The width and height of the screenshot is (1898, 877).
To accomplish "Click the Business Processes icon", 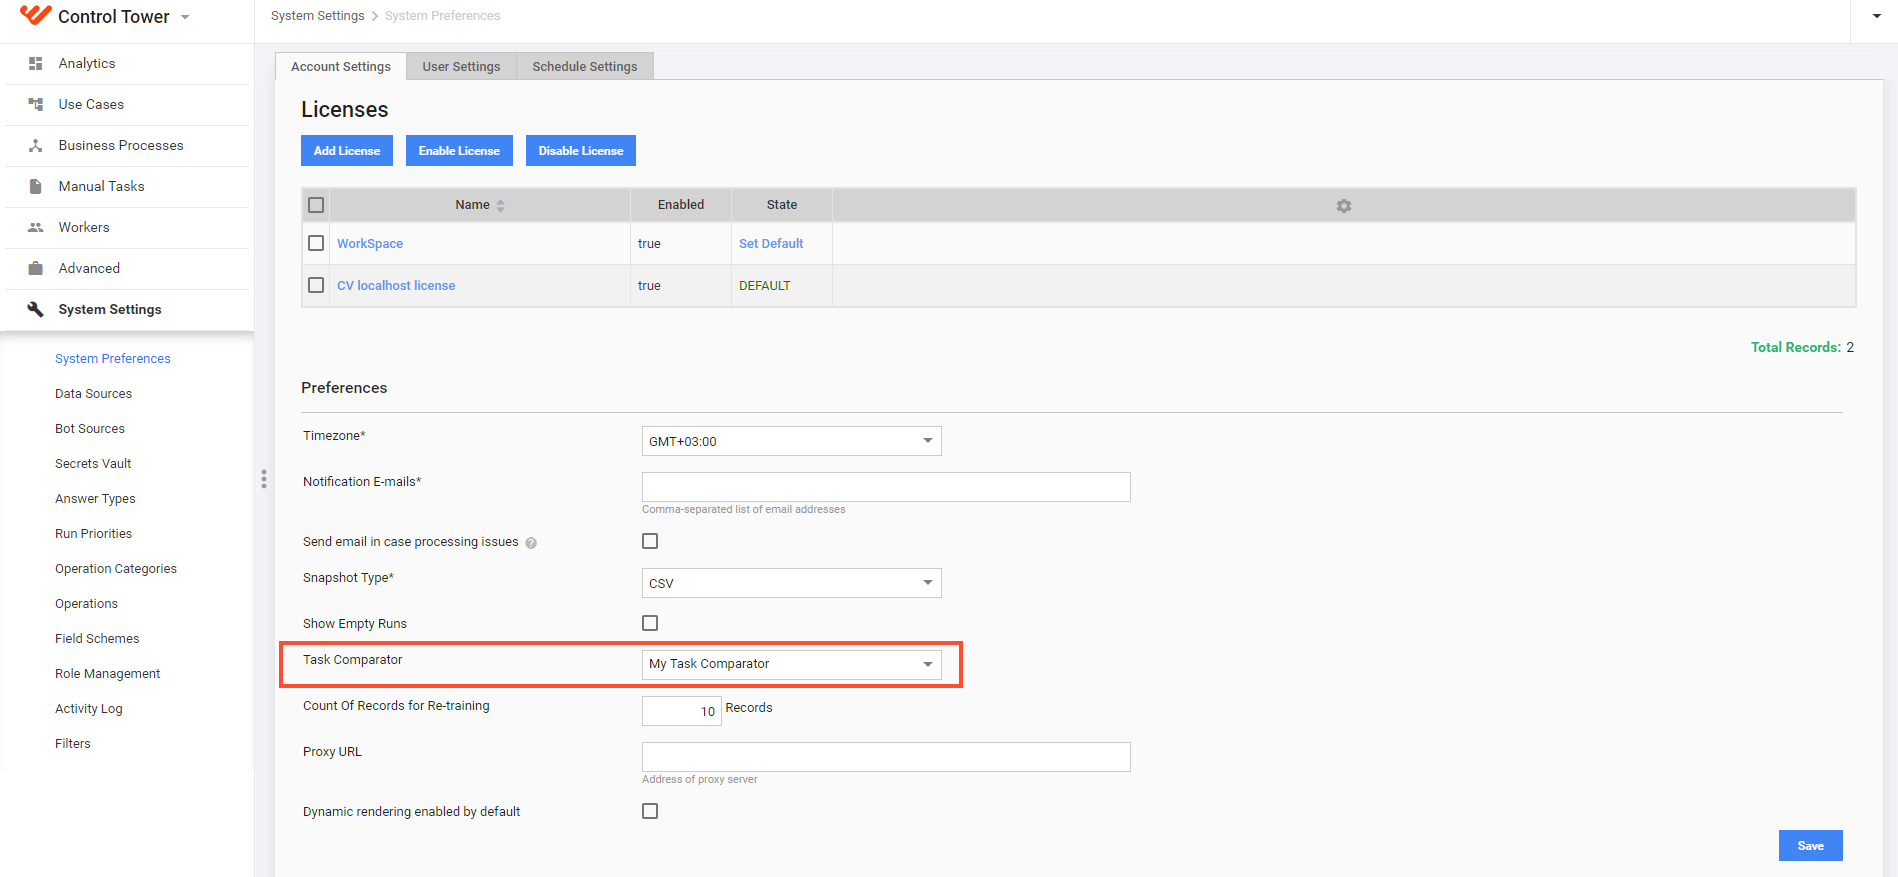I will pyautogui.click(x=36, y=145).
